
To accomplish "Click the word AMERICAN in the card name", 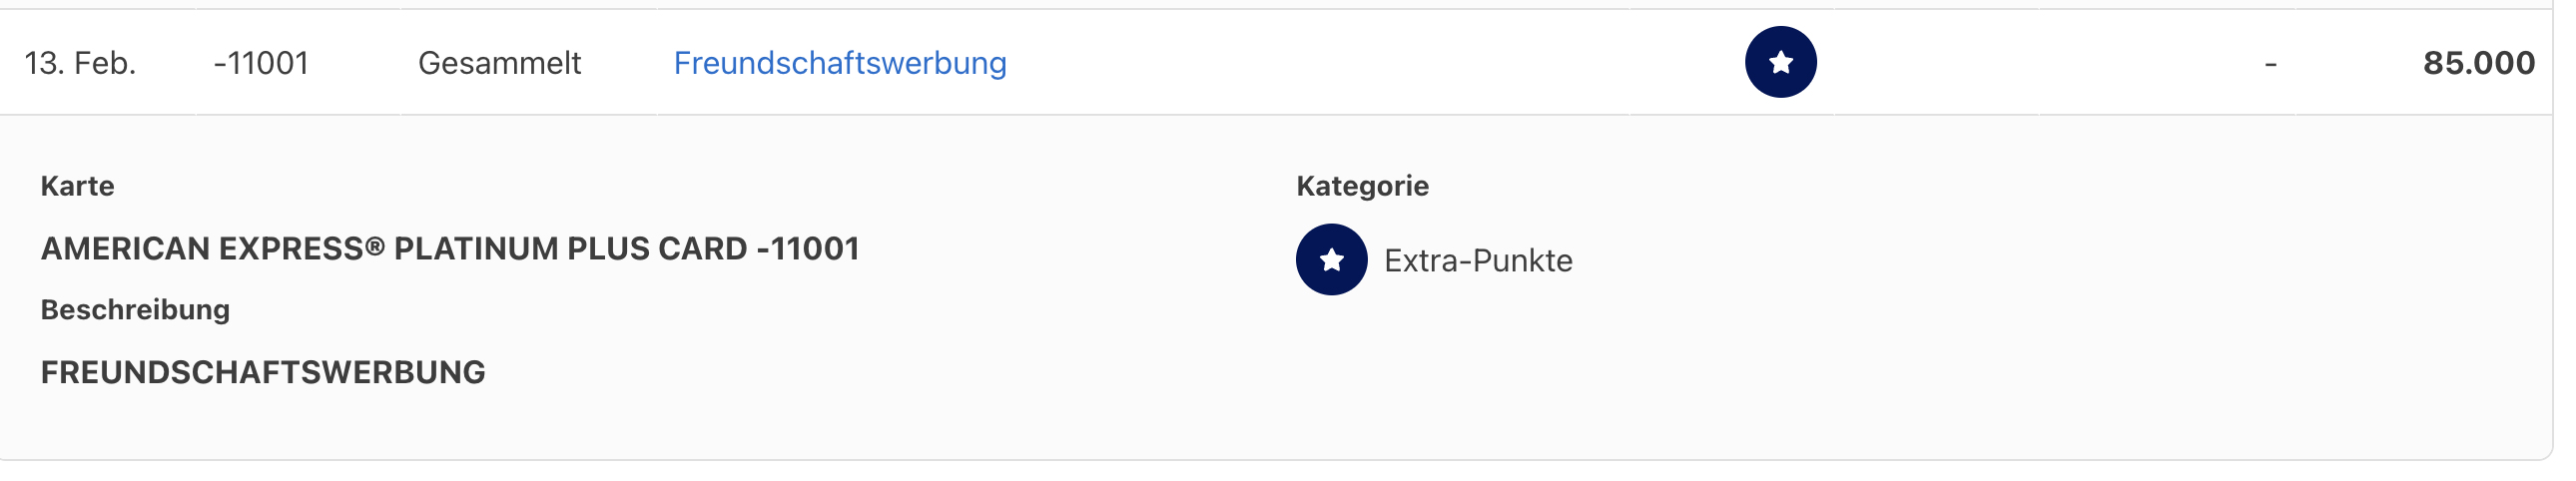I will pyautogui.click(x=125, y=249).
